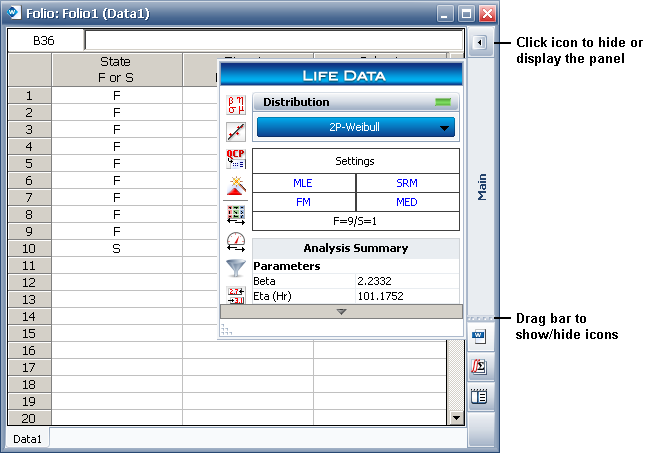Viewport: 646px width, 453px height.
Task: Hide the control panel with arrow icon
Action: pos(479,43)
